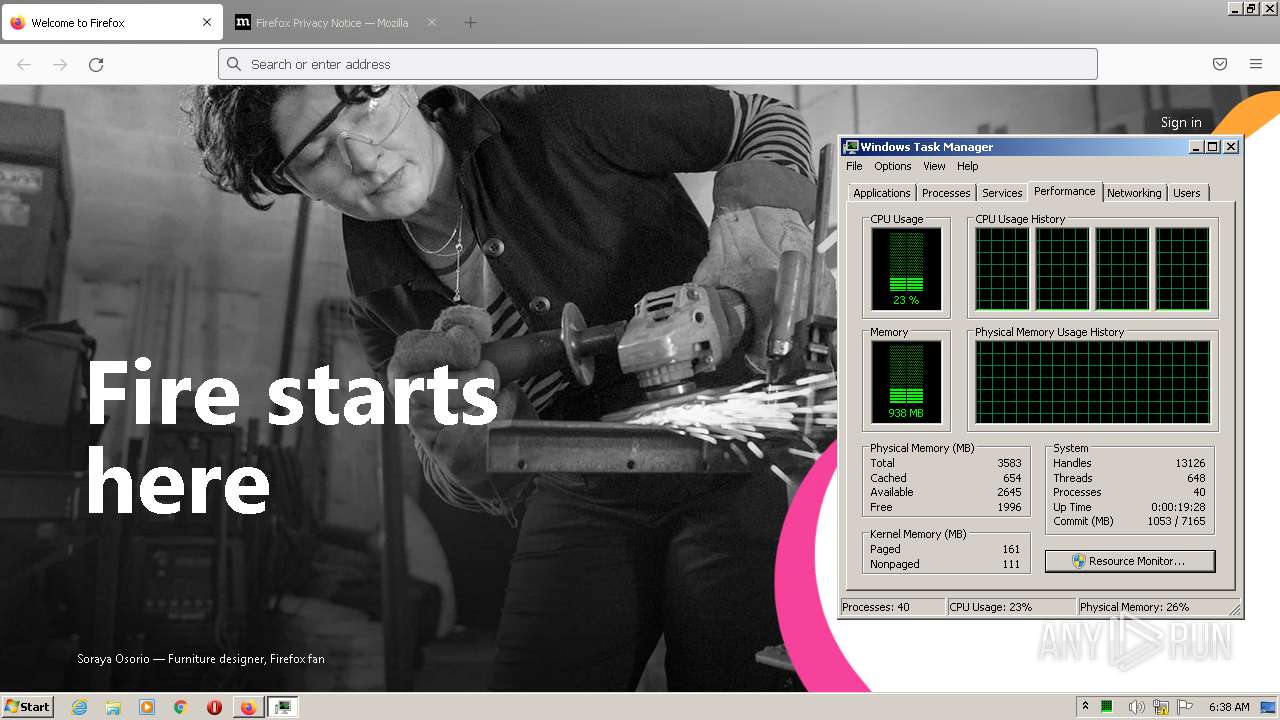The width and height of the screenshot is (1280, 720).
Task: Open a new Firefox tab with plus
Action: (x=470, y=22)
